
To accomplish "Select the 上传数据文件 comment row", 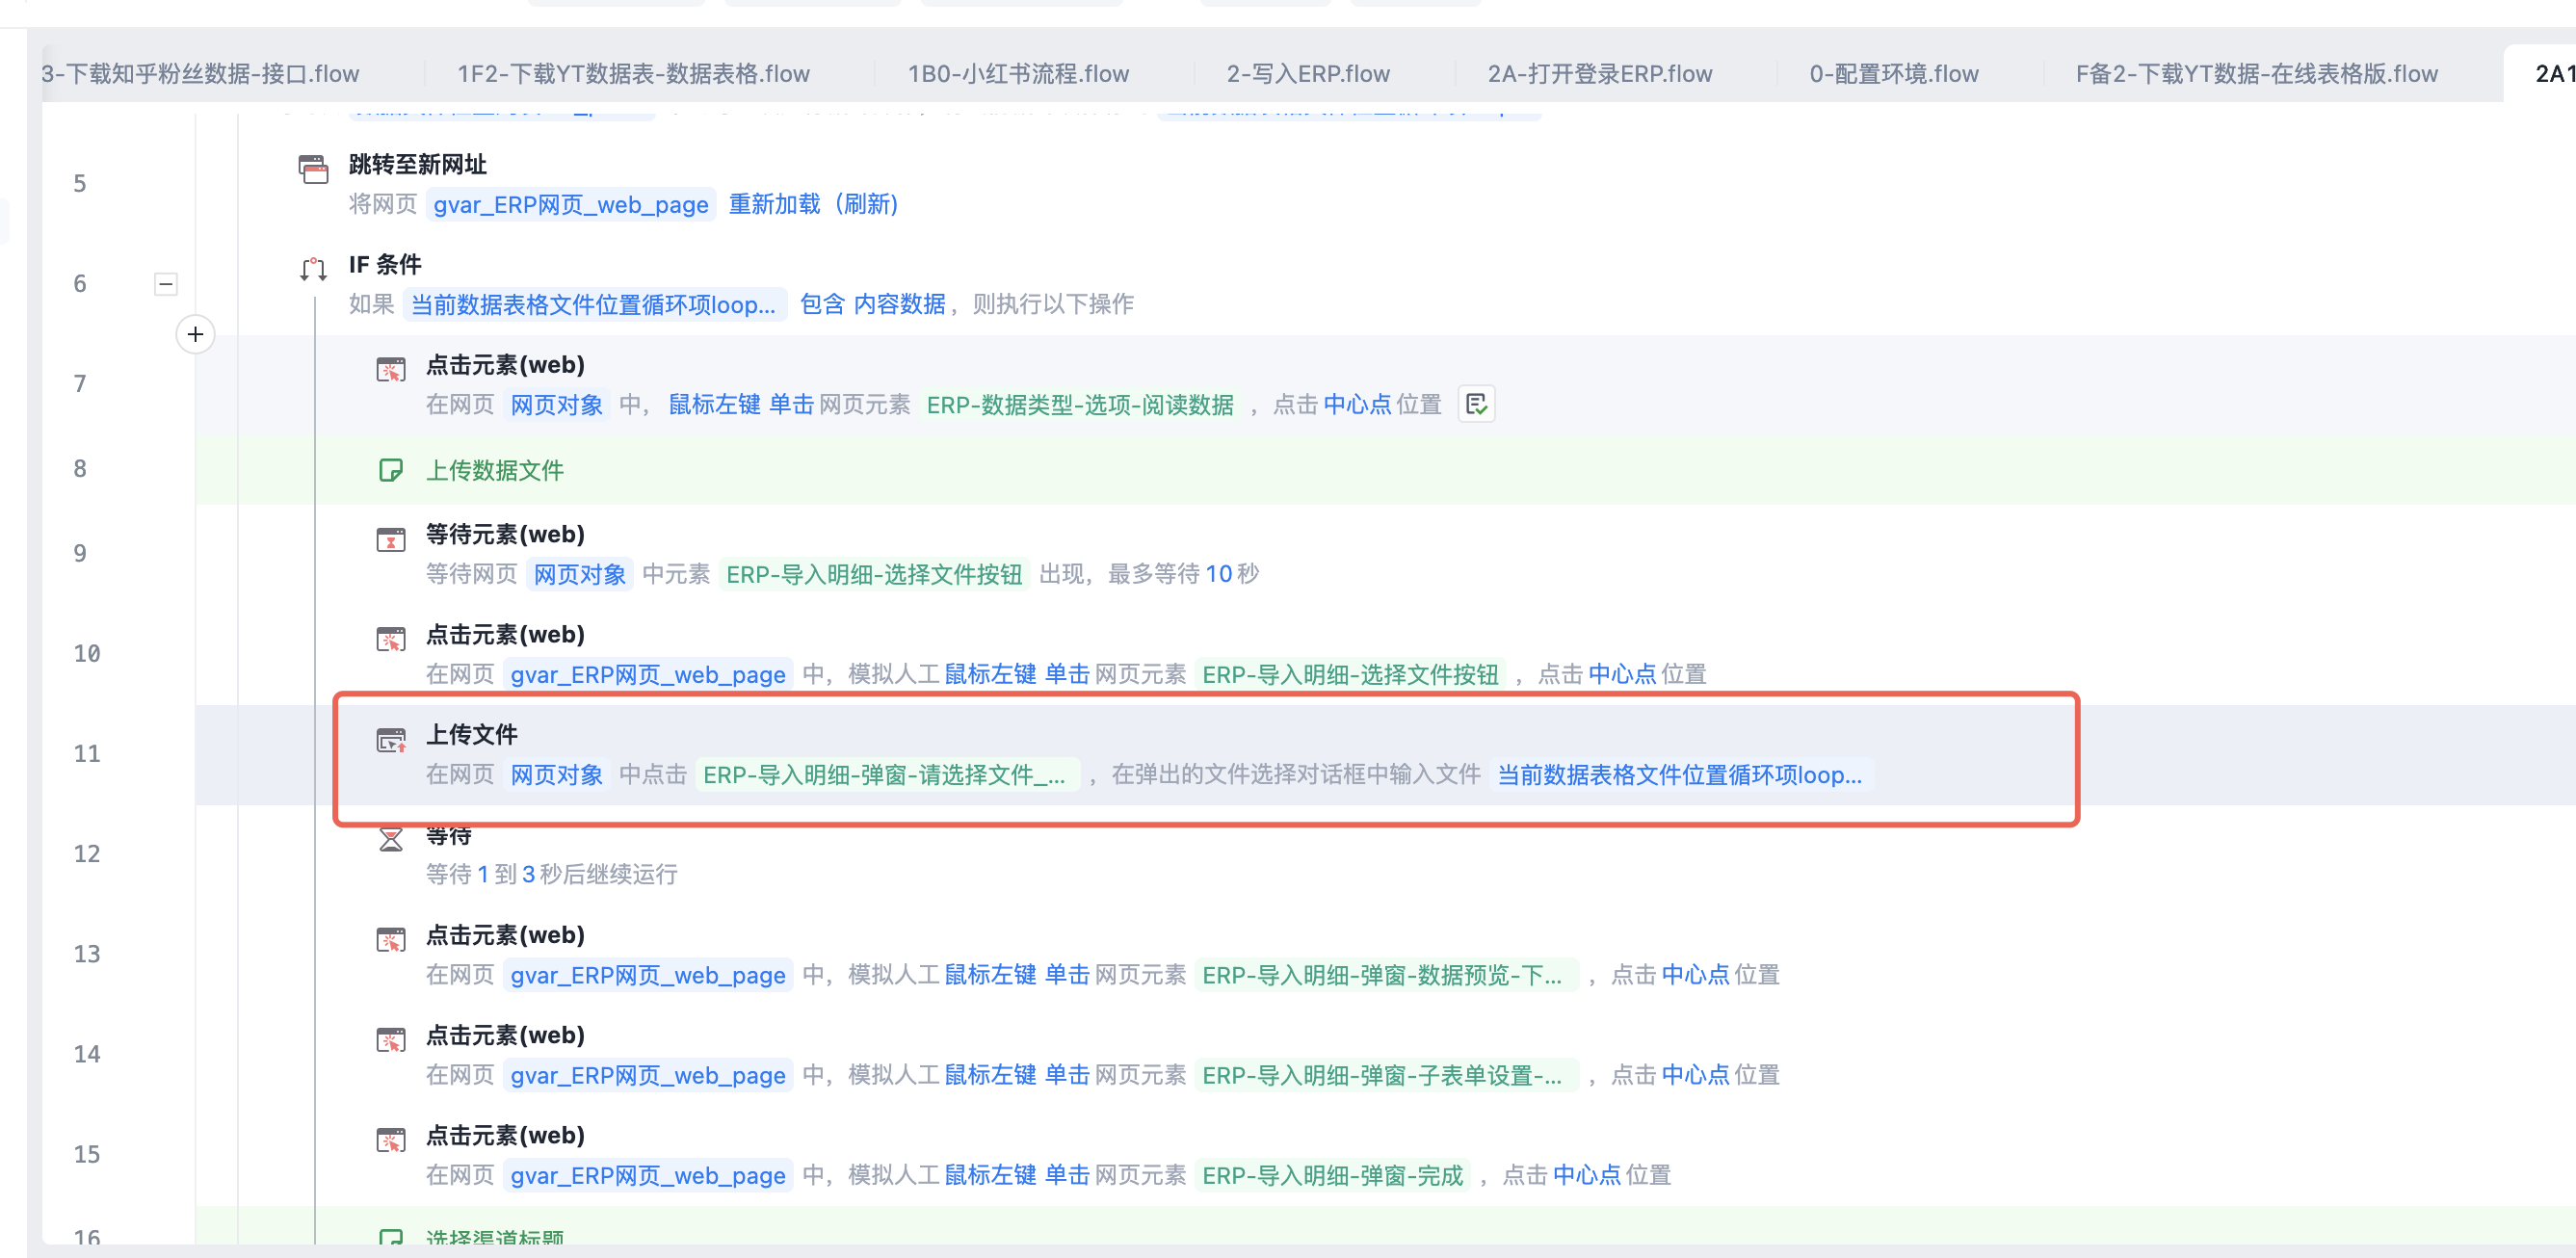I will pos(1385,470).
